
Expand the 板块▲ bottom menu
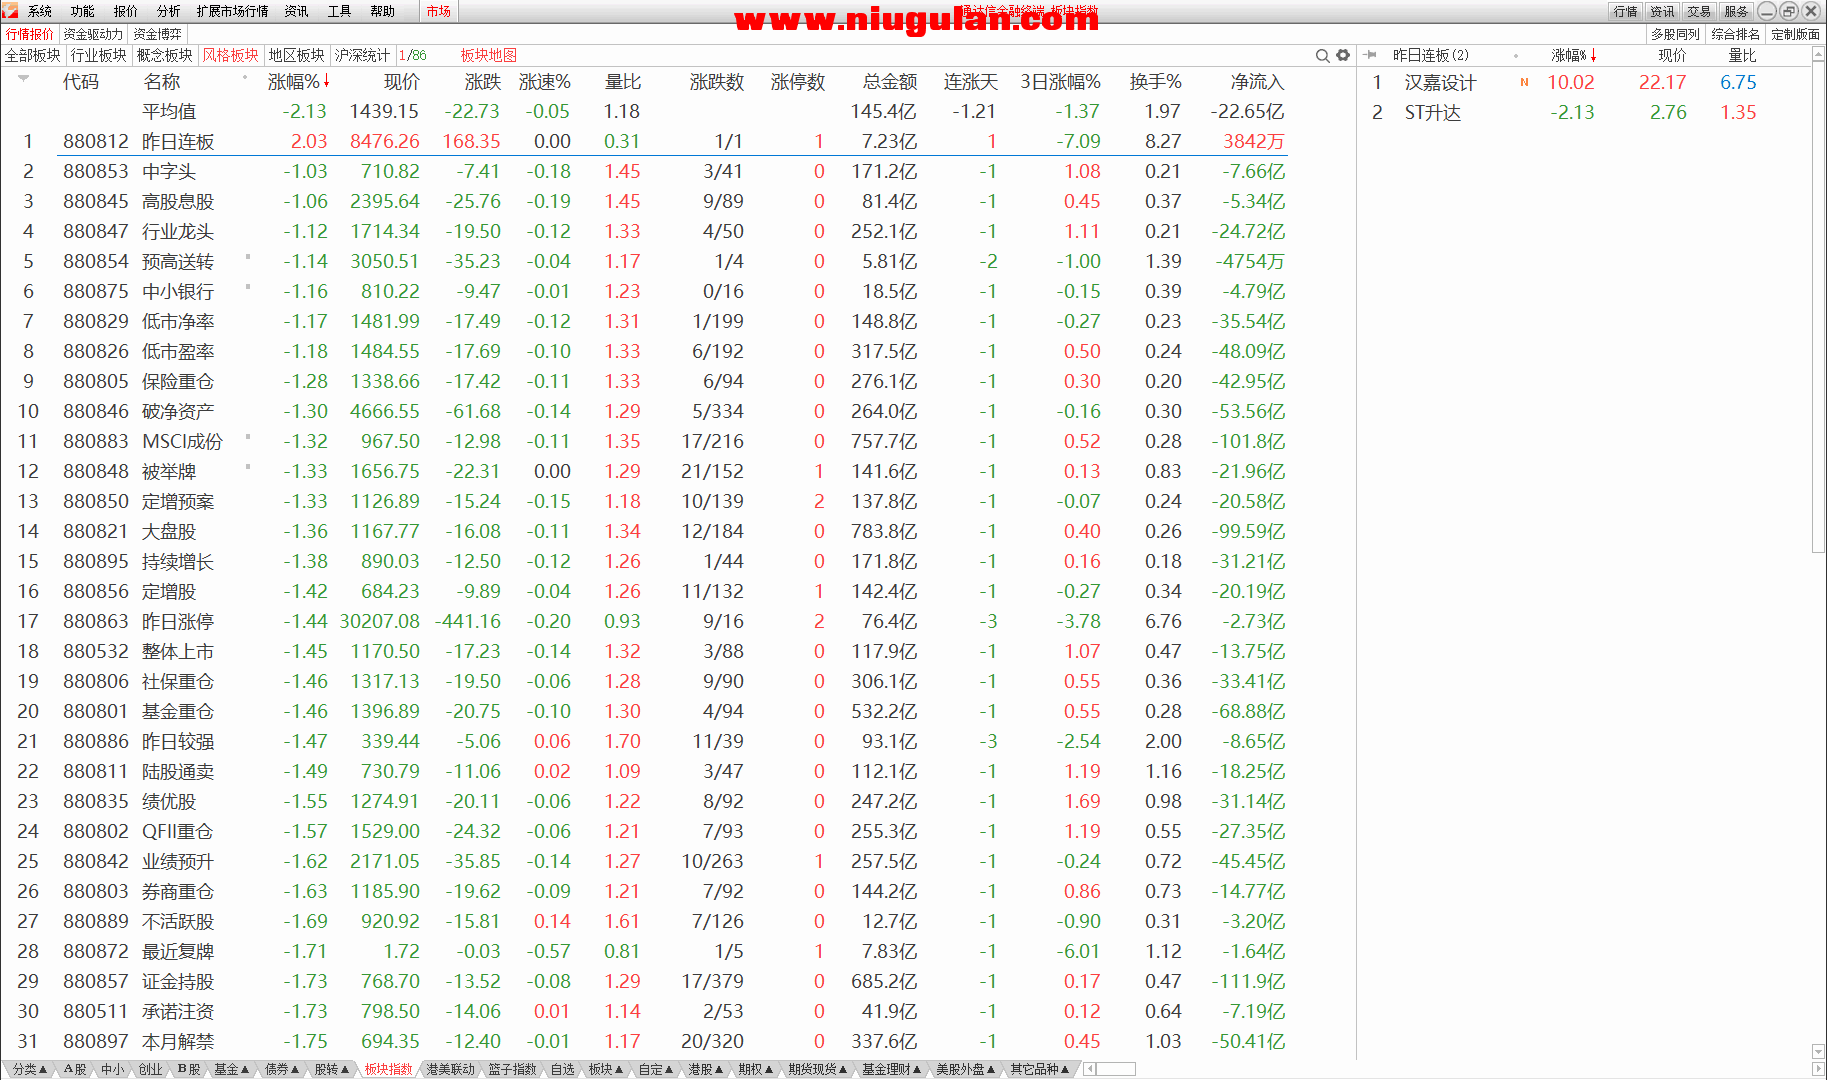(606, 1069)
